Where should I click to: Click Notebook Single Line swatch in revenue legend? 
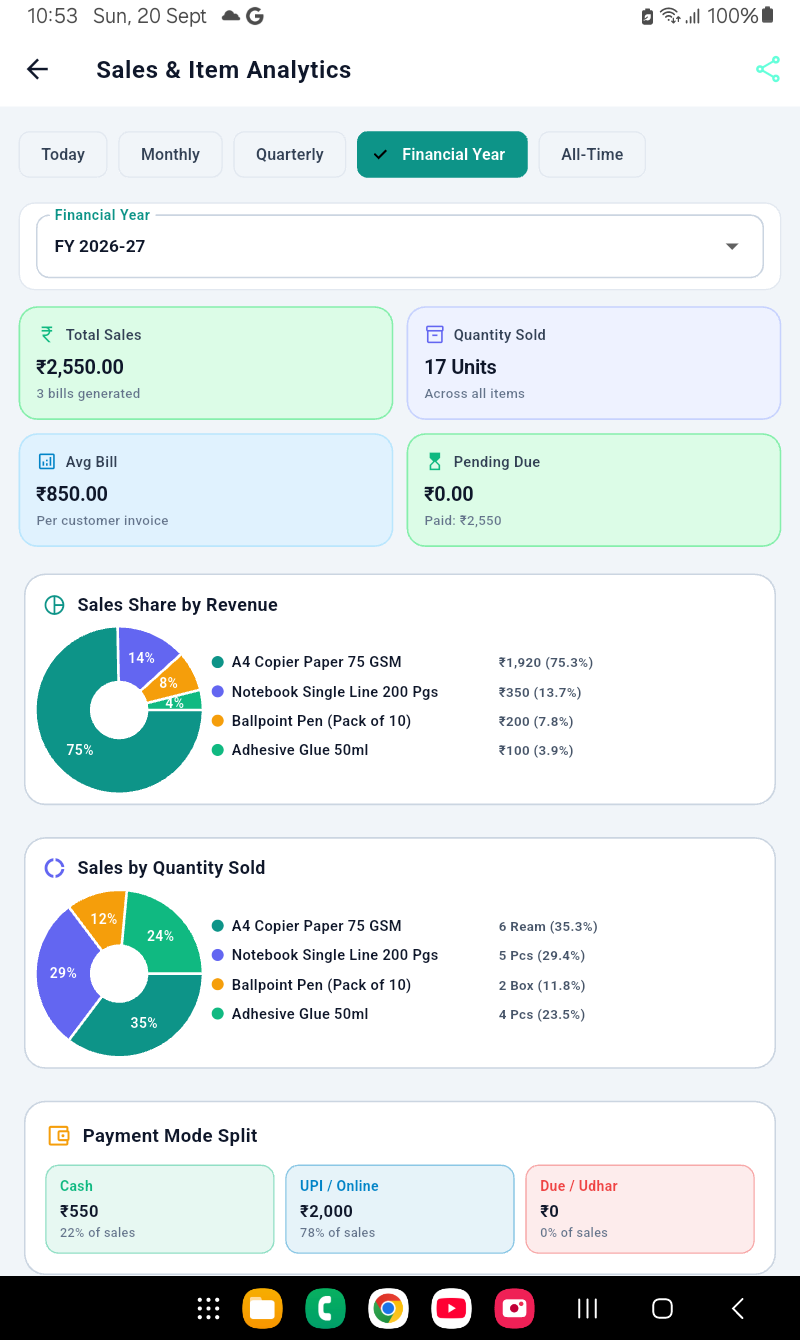tap(218, 692)
